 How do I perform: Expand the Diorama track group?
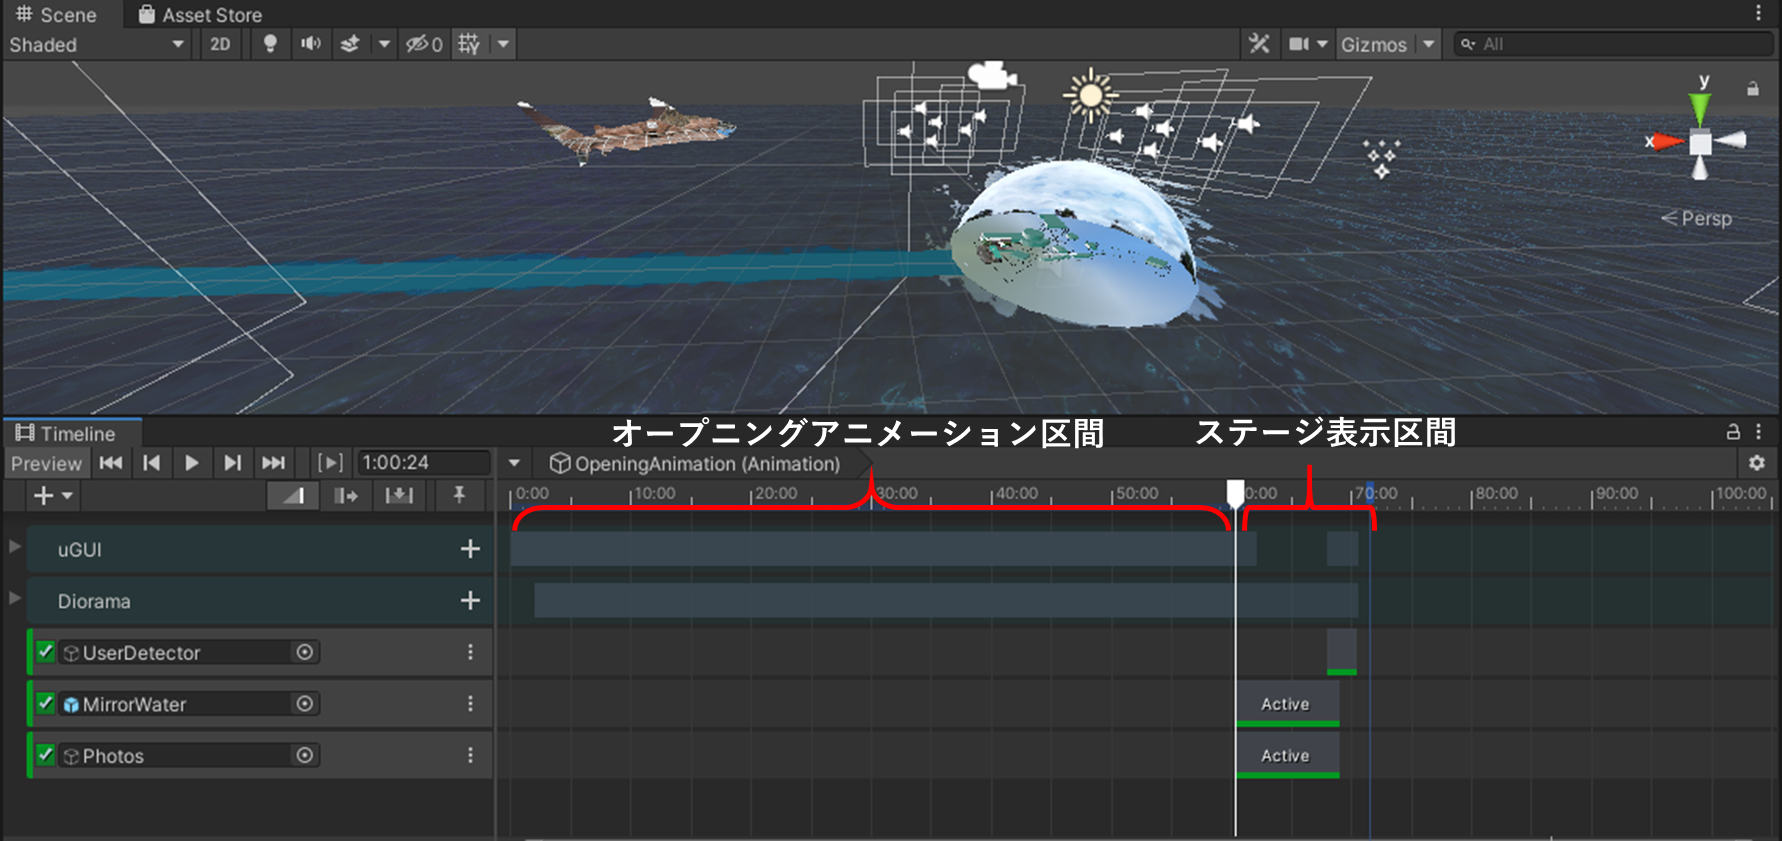click(14, 598)
